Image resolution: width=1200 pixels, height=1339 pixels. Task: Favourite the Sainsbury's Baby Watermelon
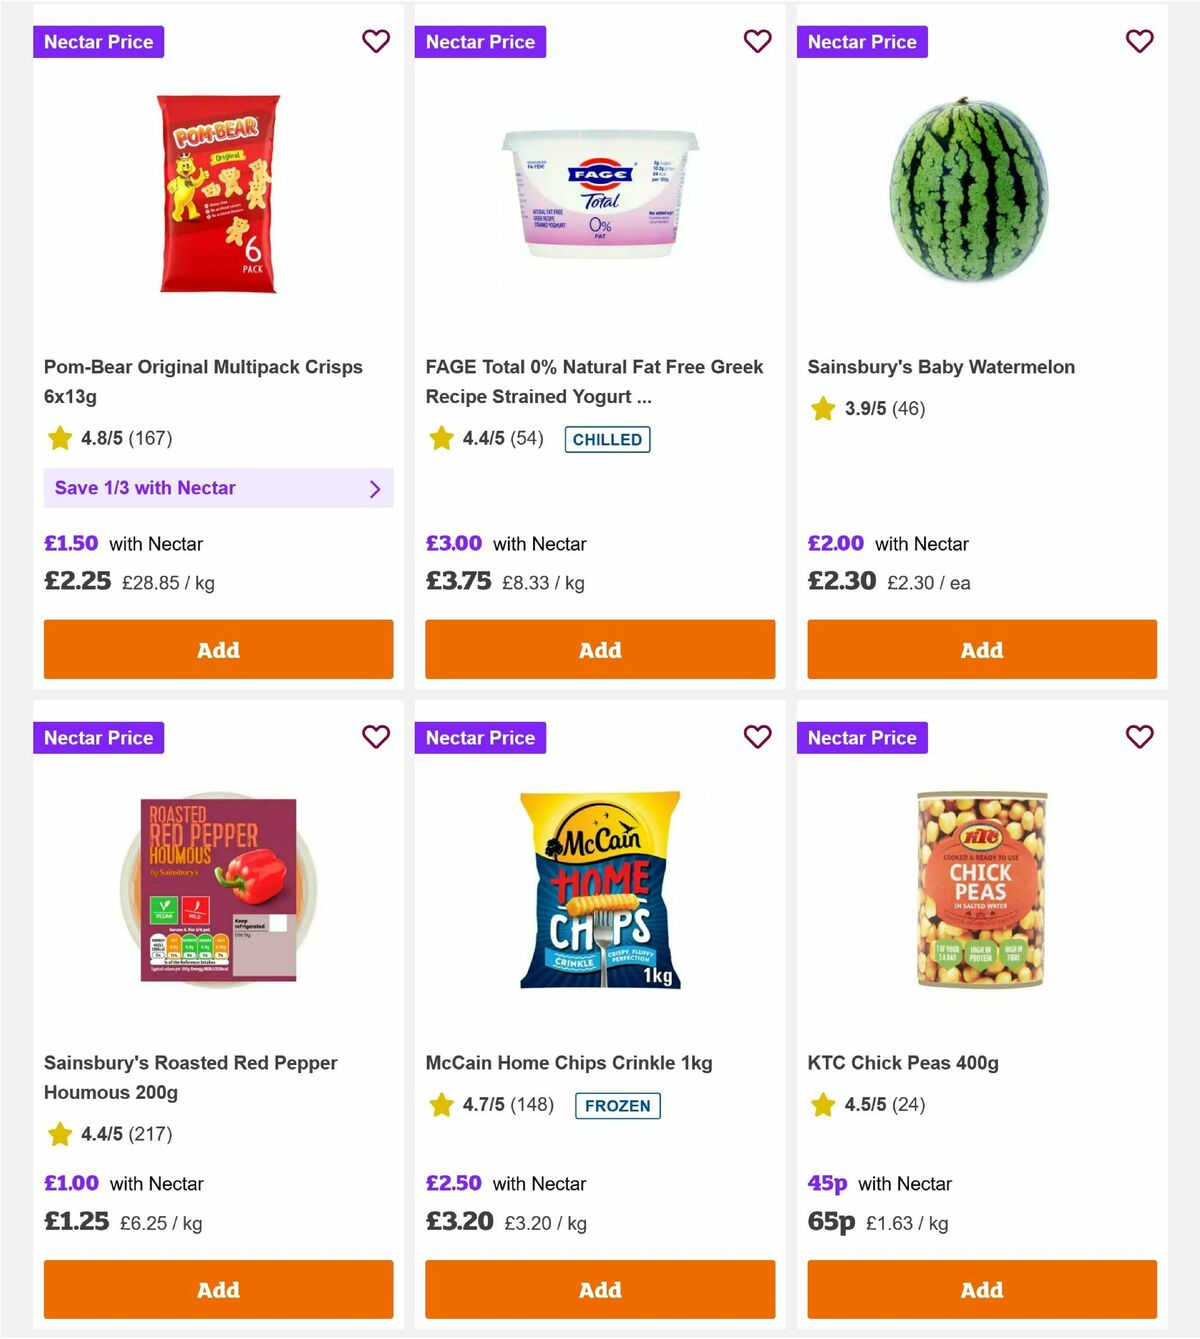[1139, 42]
